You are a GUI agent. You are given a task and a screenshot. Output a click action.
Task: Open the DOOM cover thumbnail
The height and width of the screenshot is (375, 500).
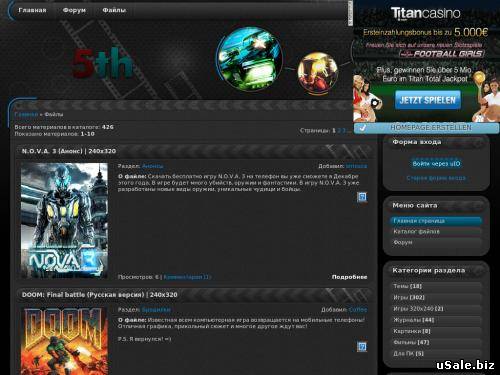[64, 341]
